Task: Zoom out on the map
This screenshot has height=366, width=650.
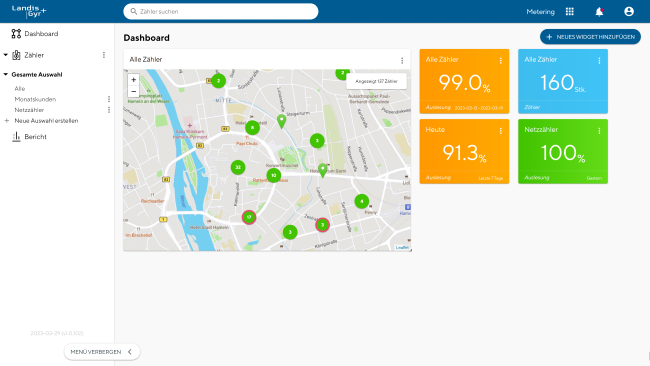Action: click(133, 91)
